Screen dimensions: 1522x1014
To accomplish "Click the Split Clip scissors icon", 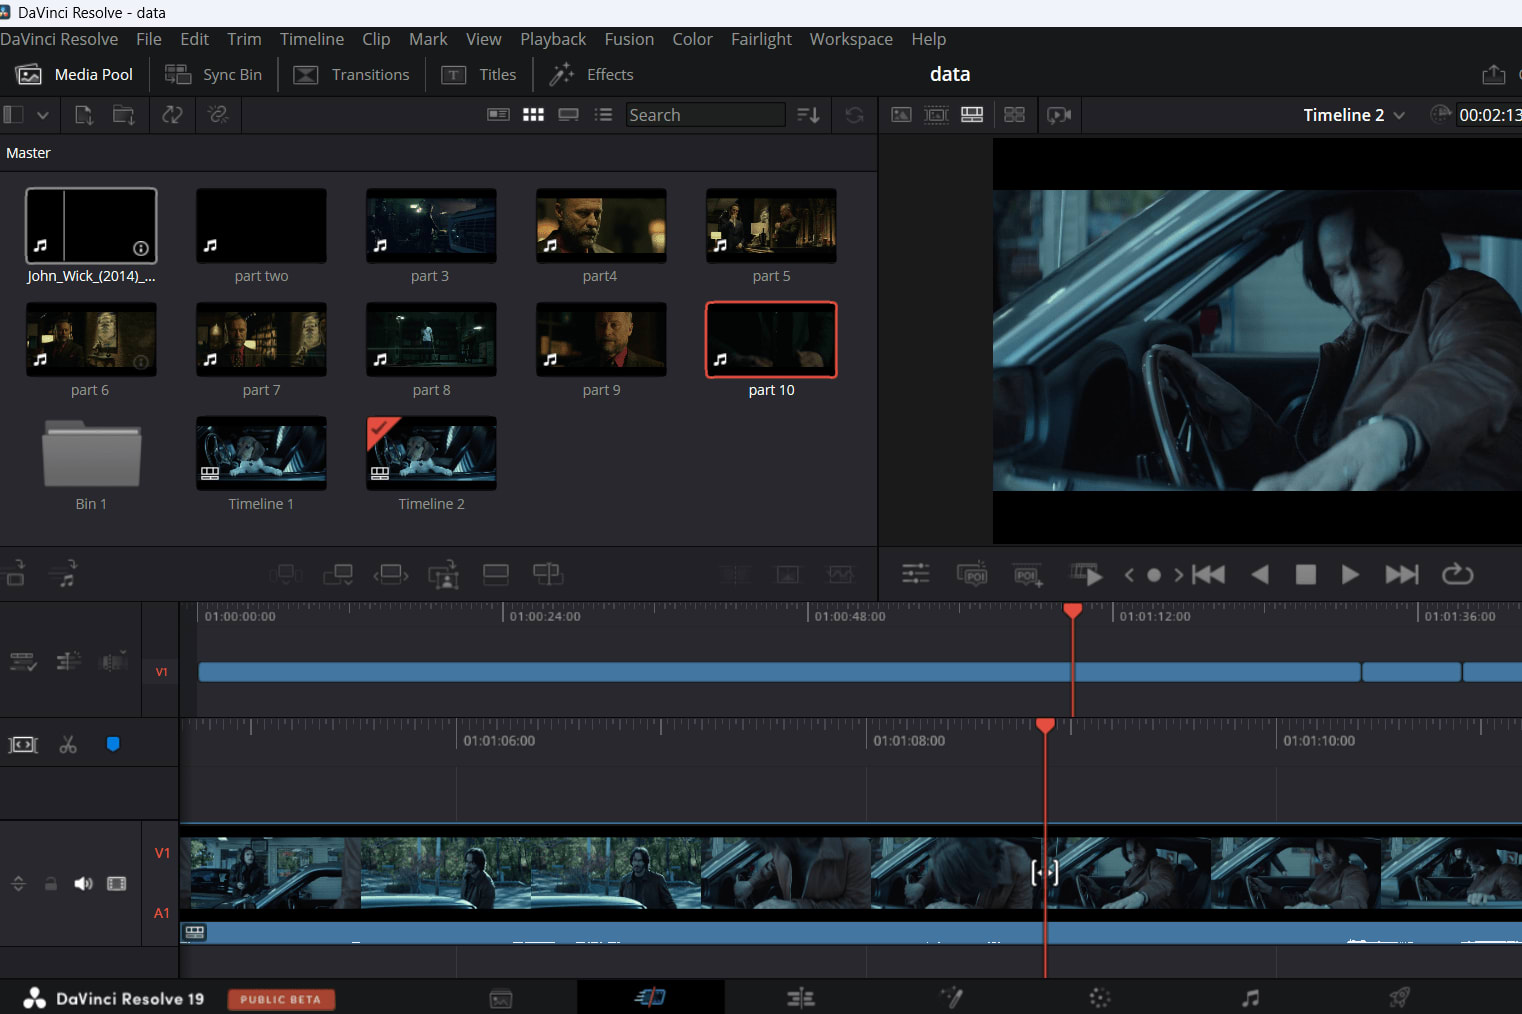I will coord(68,744).
